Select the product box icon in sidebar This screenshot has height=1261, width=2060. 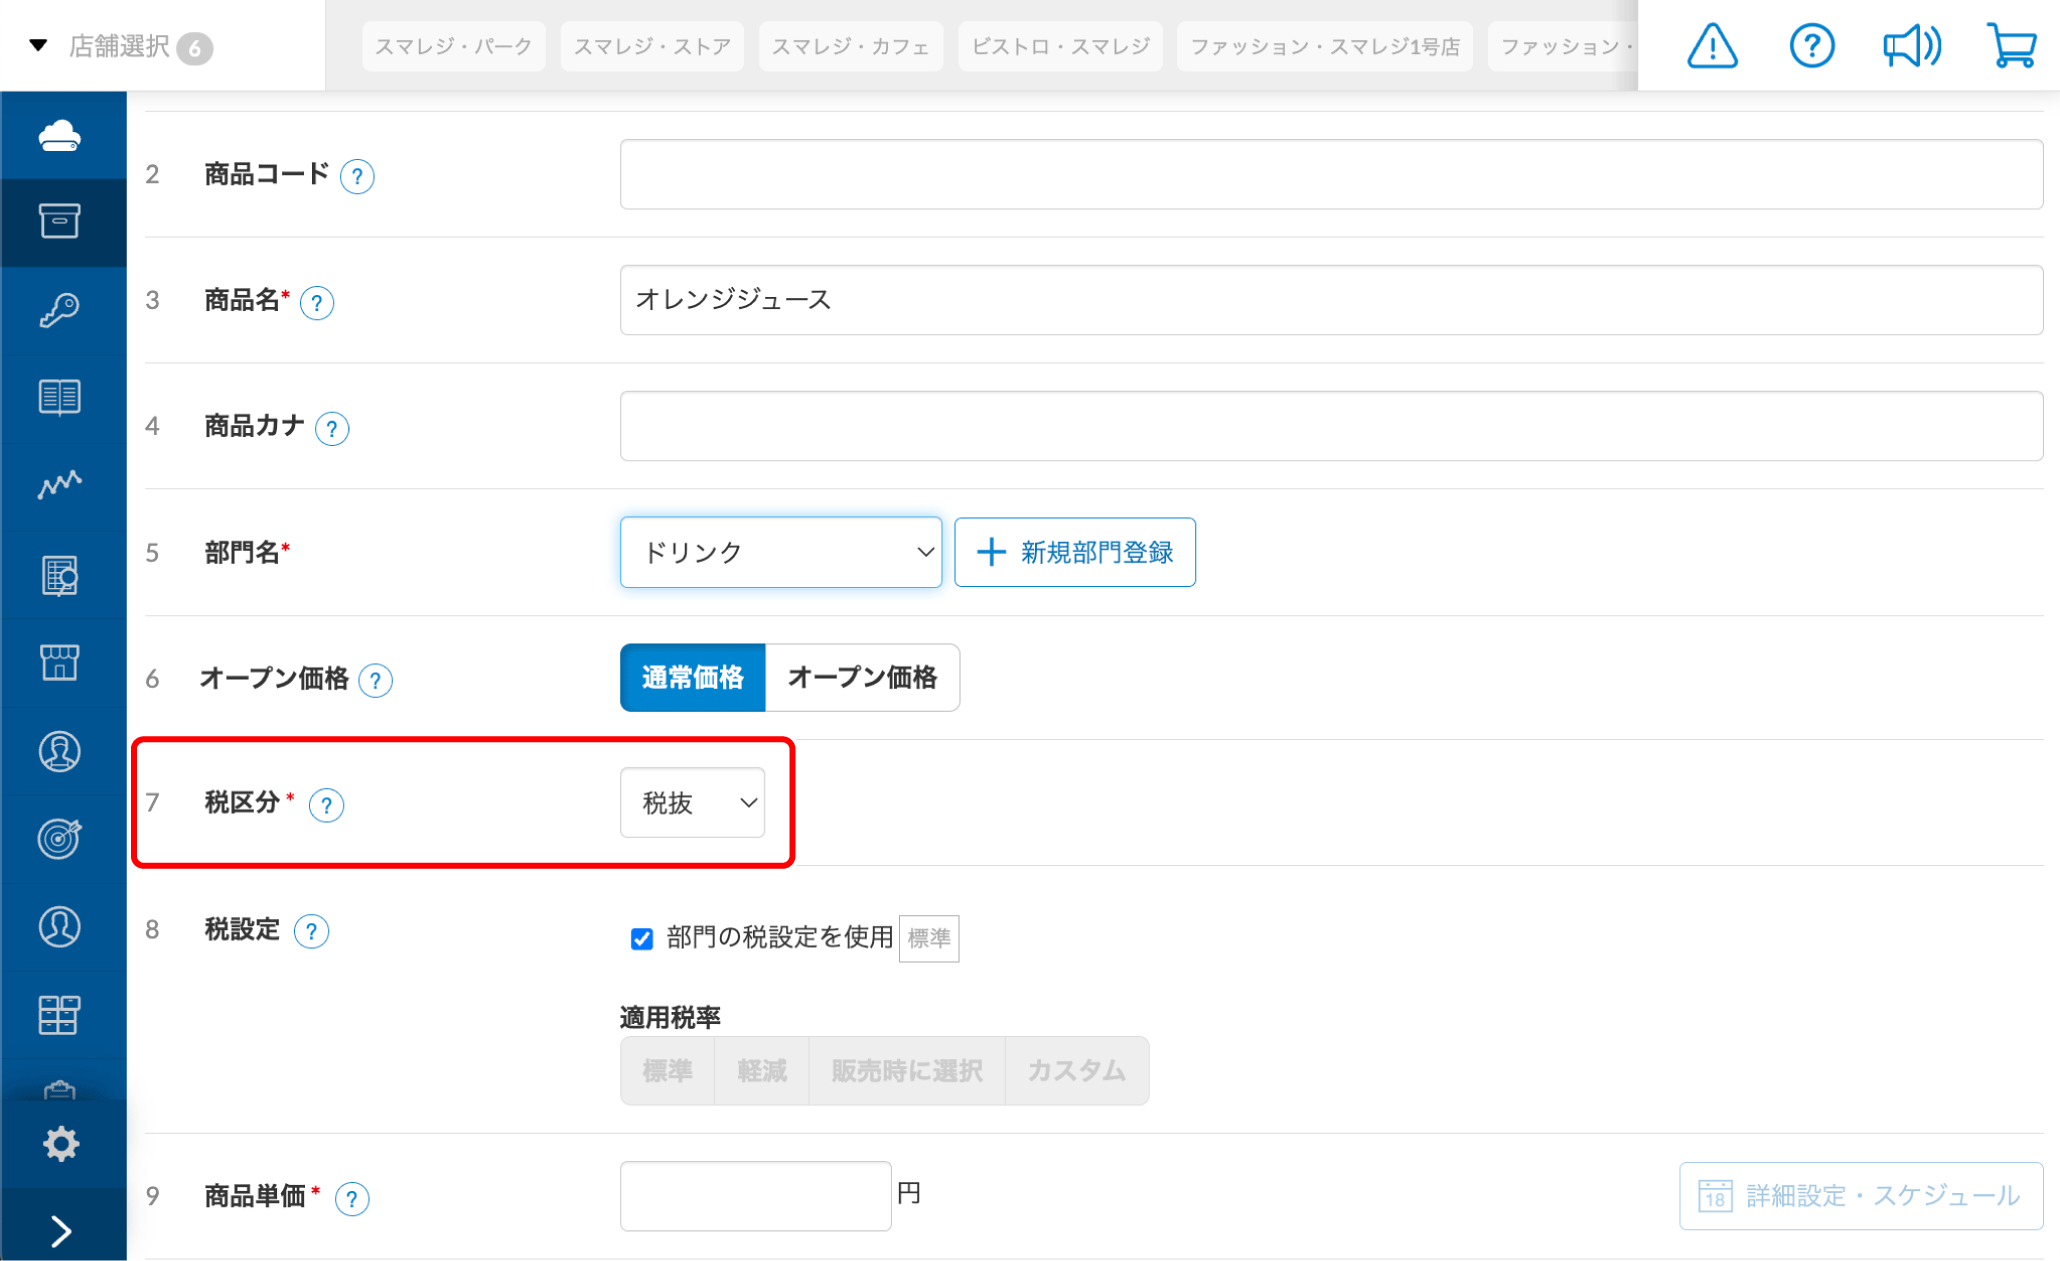[62, 221]
